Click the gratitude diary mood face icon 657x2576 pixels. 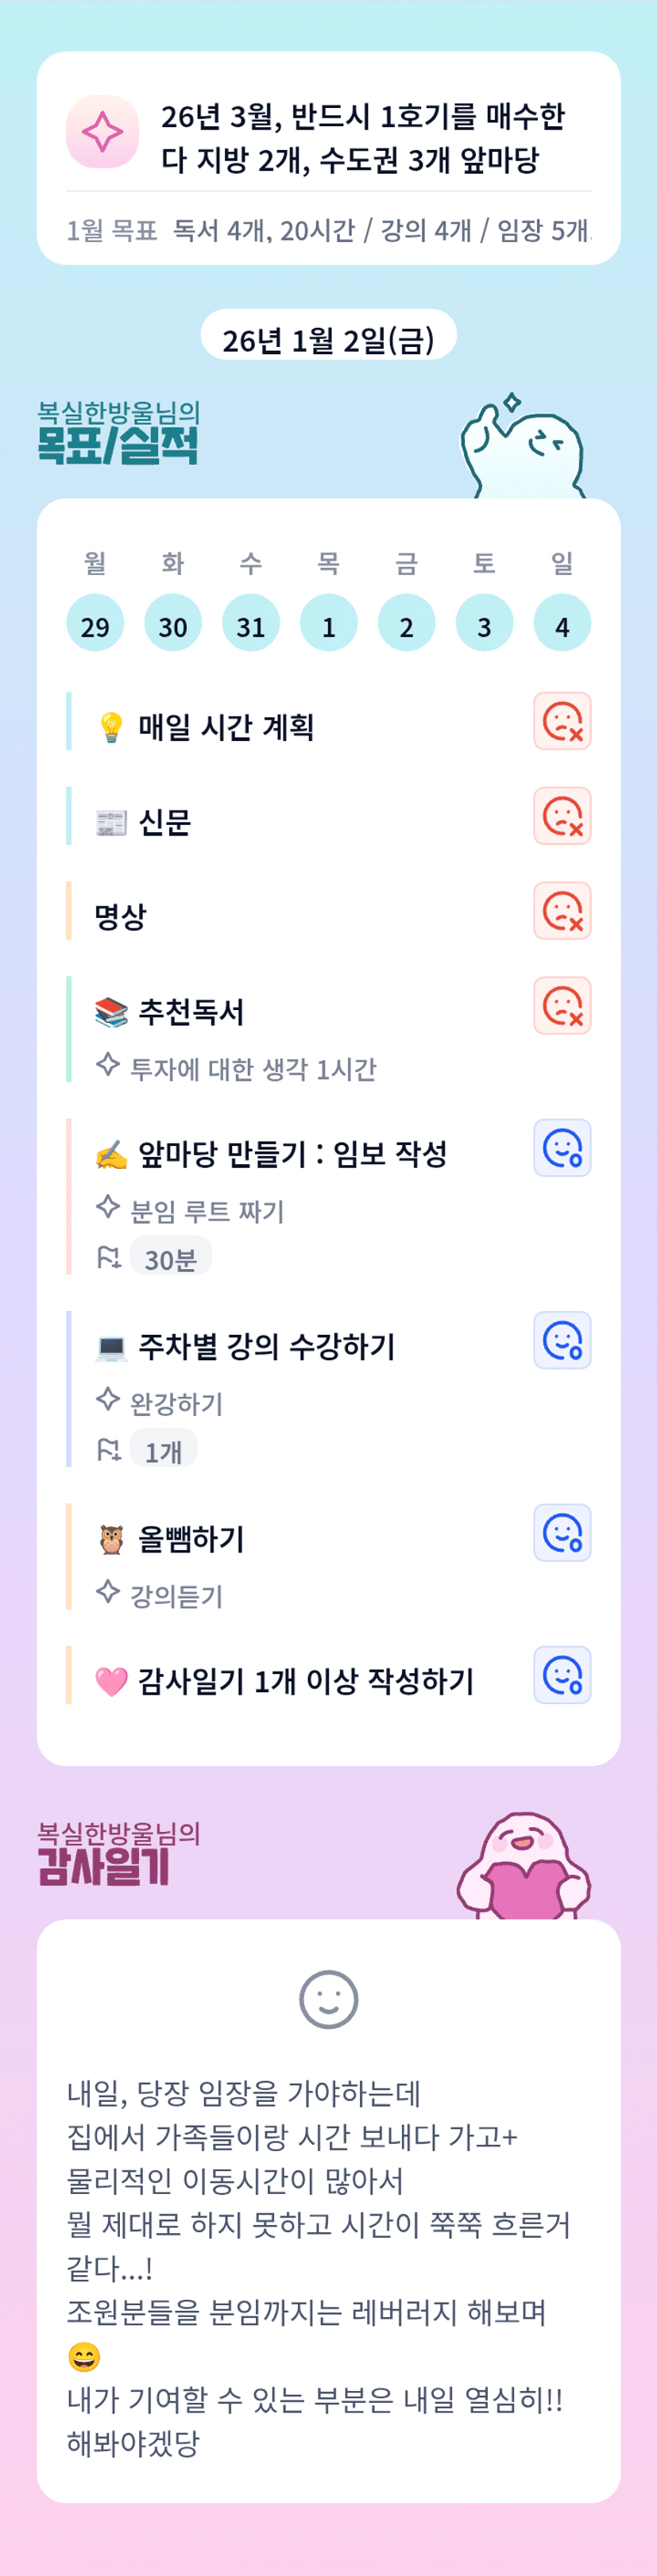(328, 1999)
